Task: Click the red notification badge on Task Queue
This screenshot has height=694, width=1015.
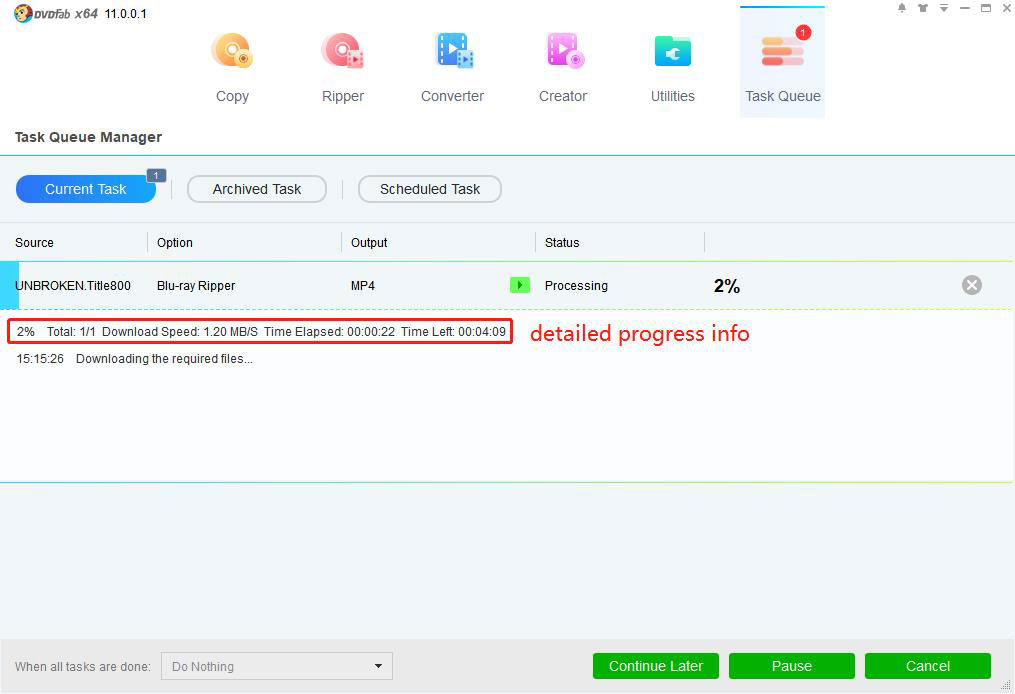Action: tap(803, 32)
